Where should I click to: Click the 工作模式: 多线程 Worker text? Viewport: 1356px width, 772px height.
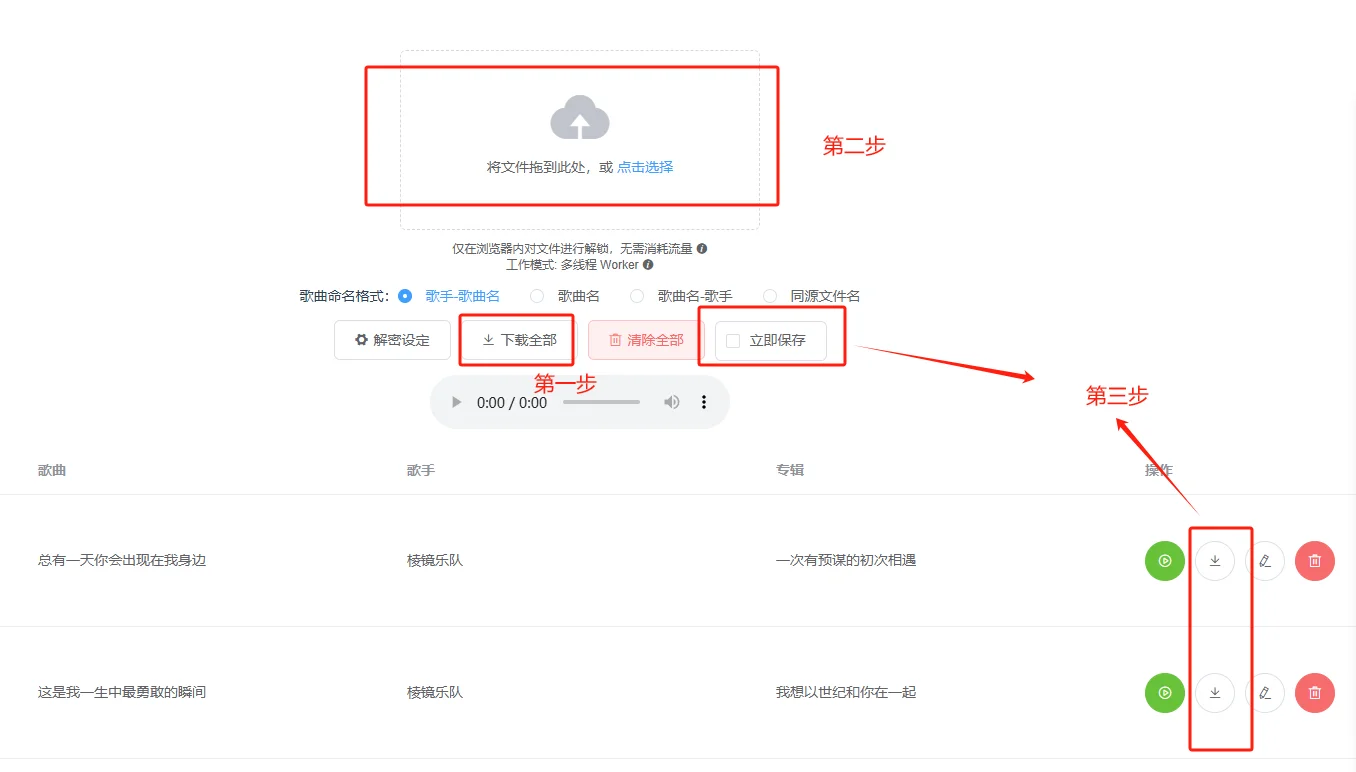572,265
